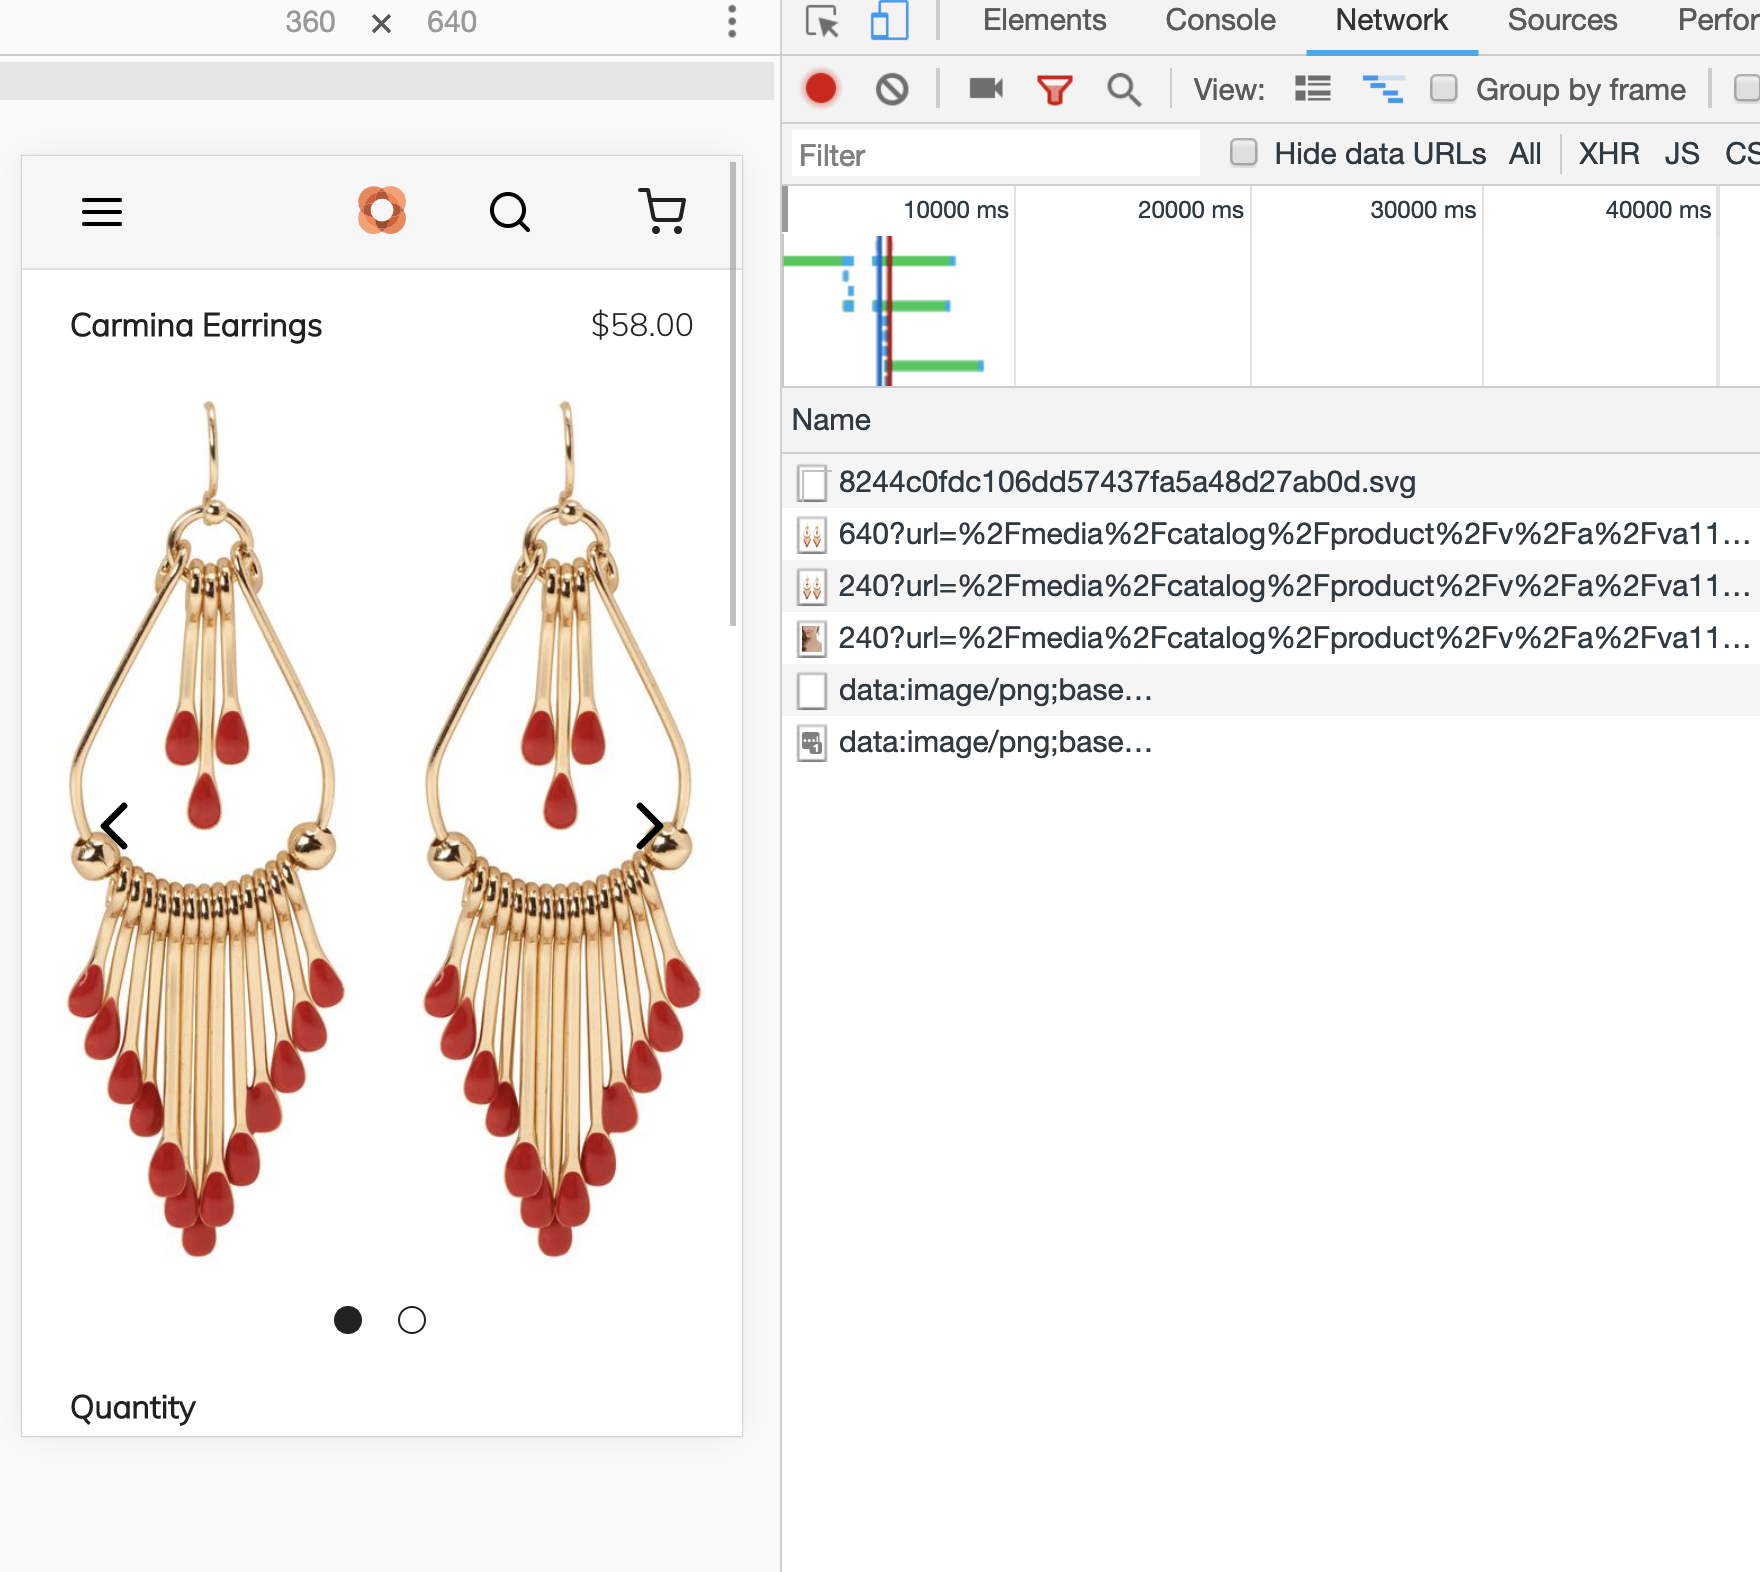The image size is (1760, 1572).
Task: Switch to the Performance tab
Action: 1718,21
